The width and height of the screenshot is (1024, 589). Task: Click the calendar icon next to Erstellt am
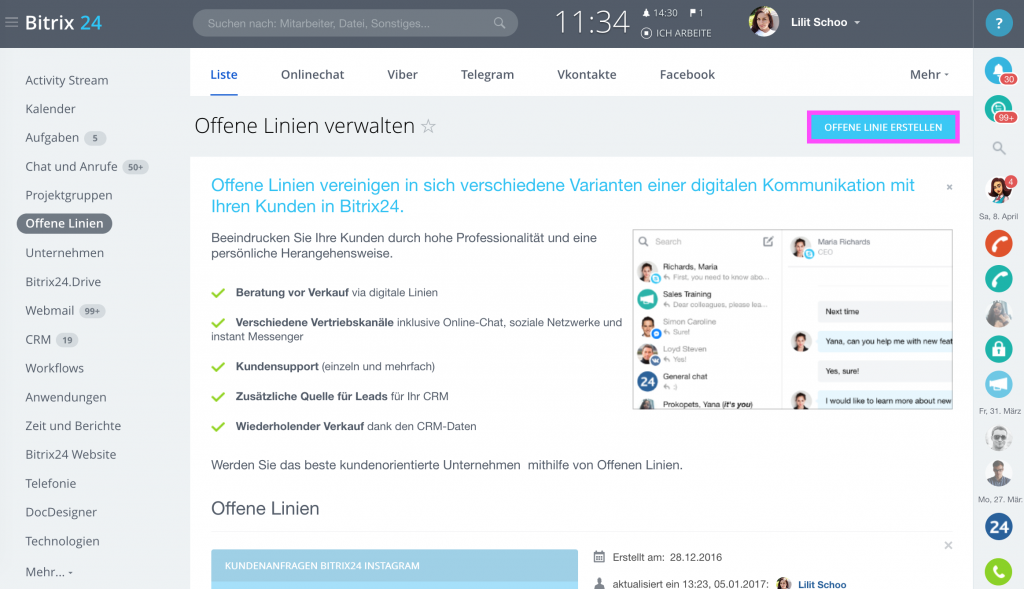click(x=599, y=557)
